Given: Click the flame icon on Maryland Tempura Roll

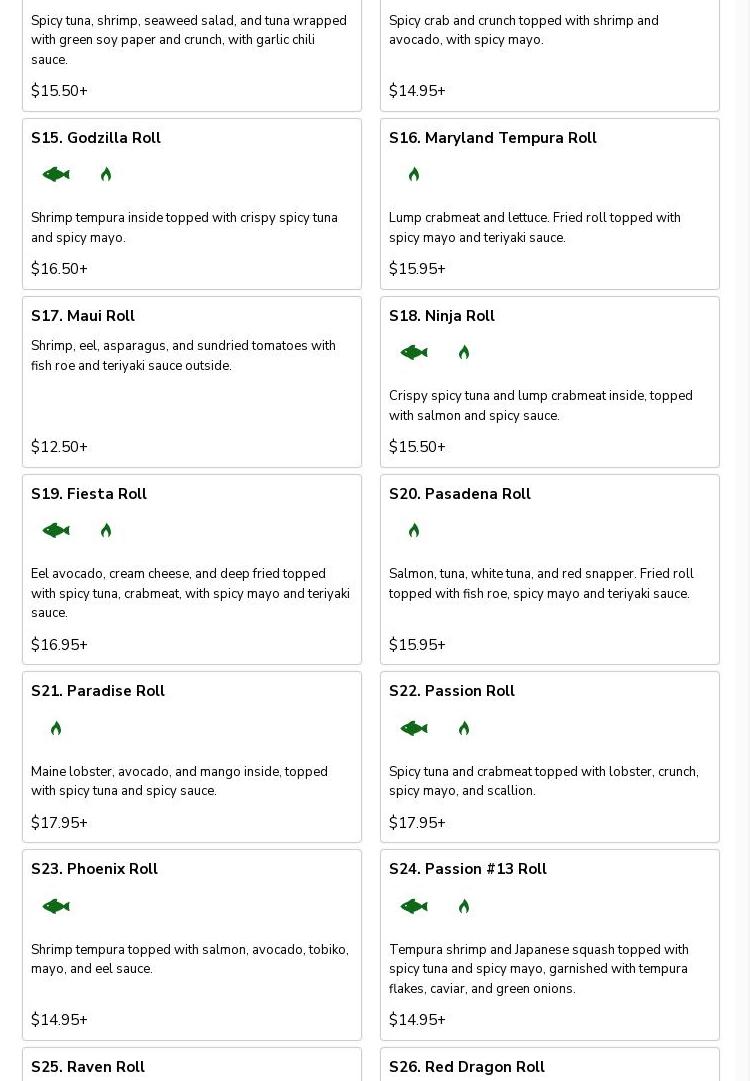Looking at the screenshot, I should point(414,175).
